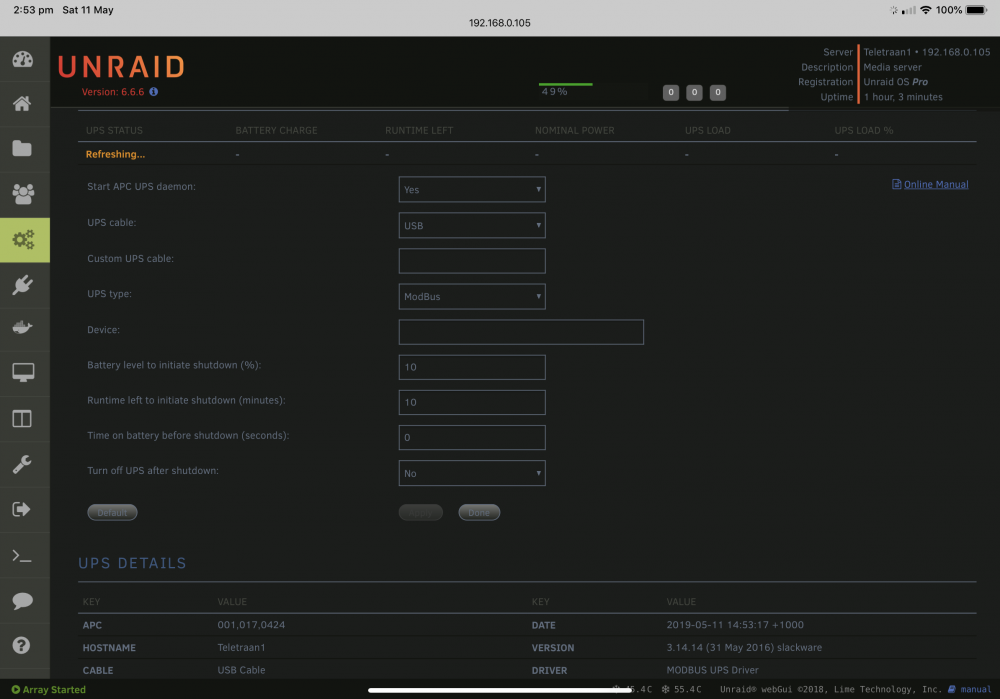Select the Settings gears icon
The image size is (1000, 699).
(x=23, y=240)
